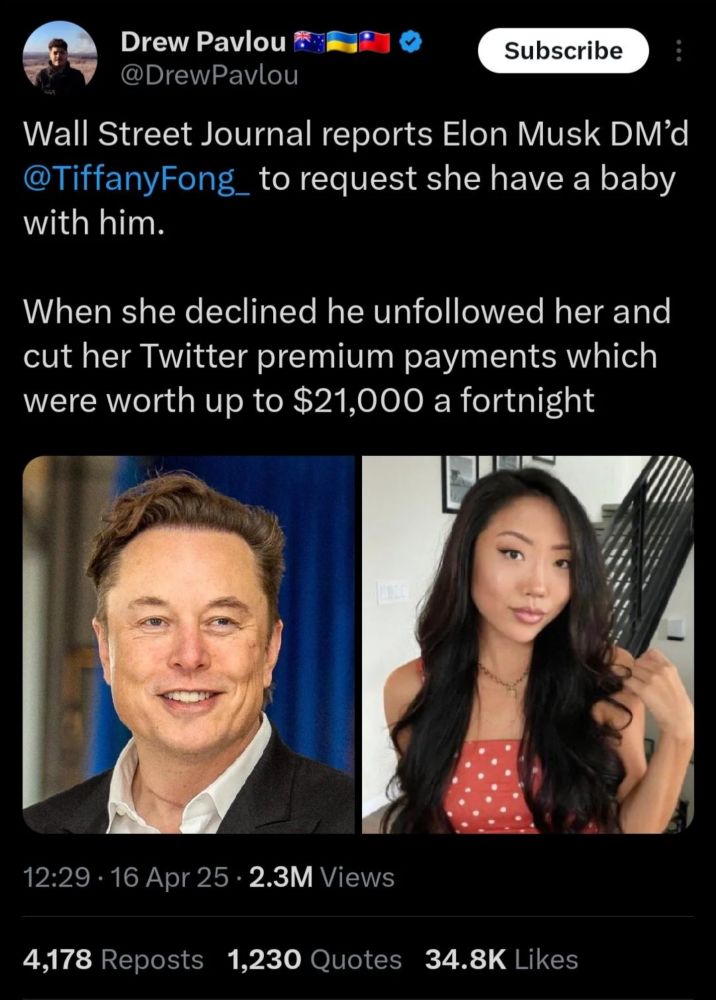Open the Drew Pavlou display name
Viewport: 716px width, 1000px height.
pyautogui.click(x=204, y=42)
